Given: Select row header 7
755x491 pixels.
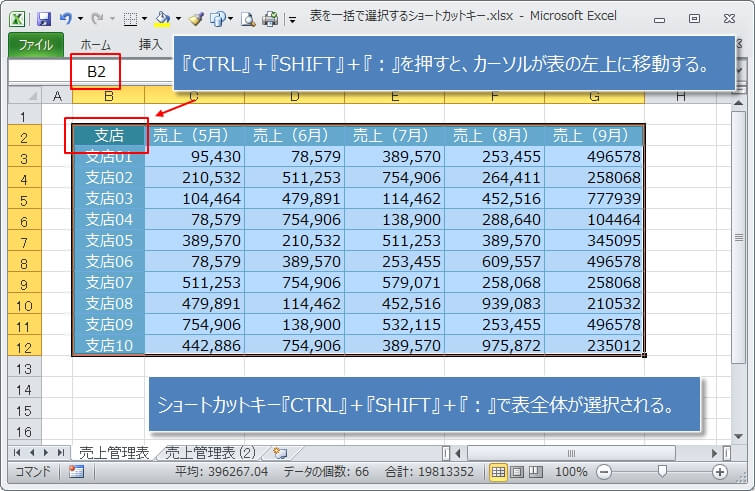Looking at the screenshot, I should pos(25,242).
